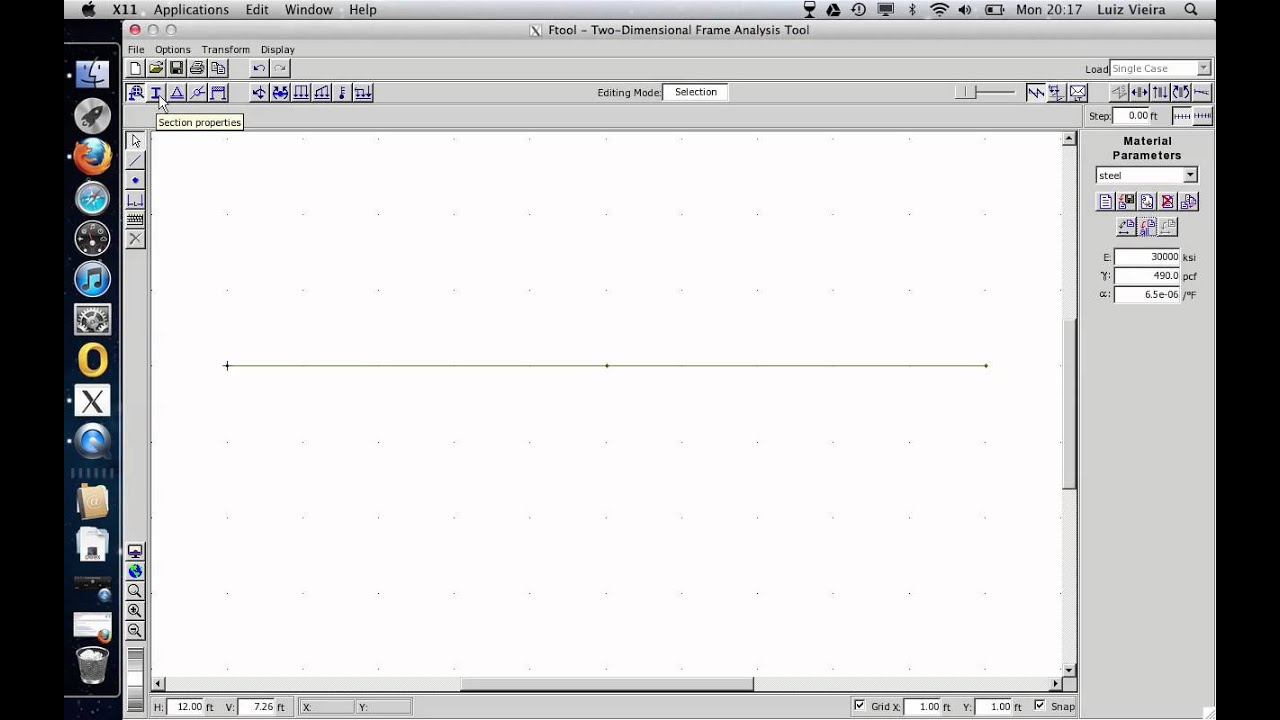Select the Insert member line tool
This screenshot has width=1280, height=720.
click(135, 160)
